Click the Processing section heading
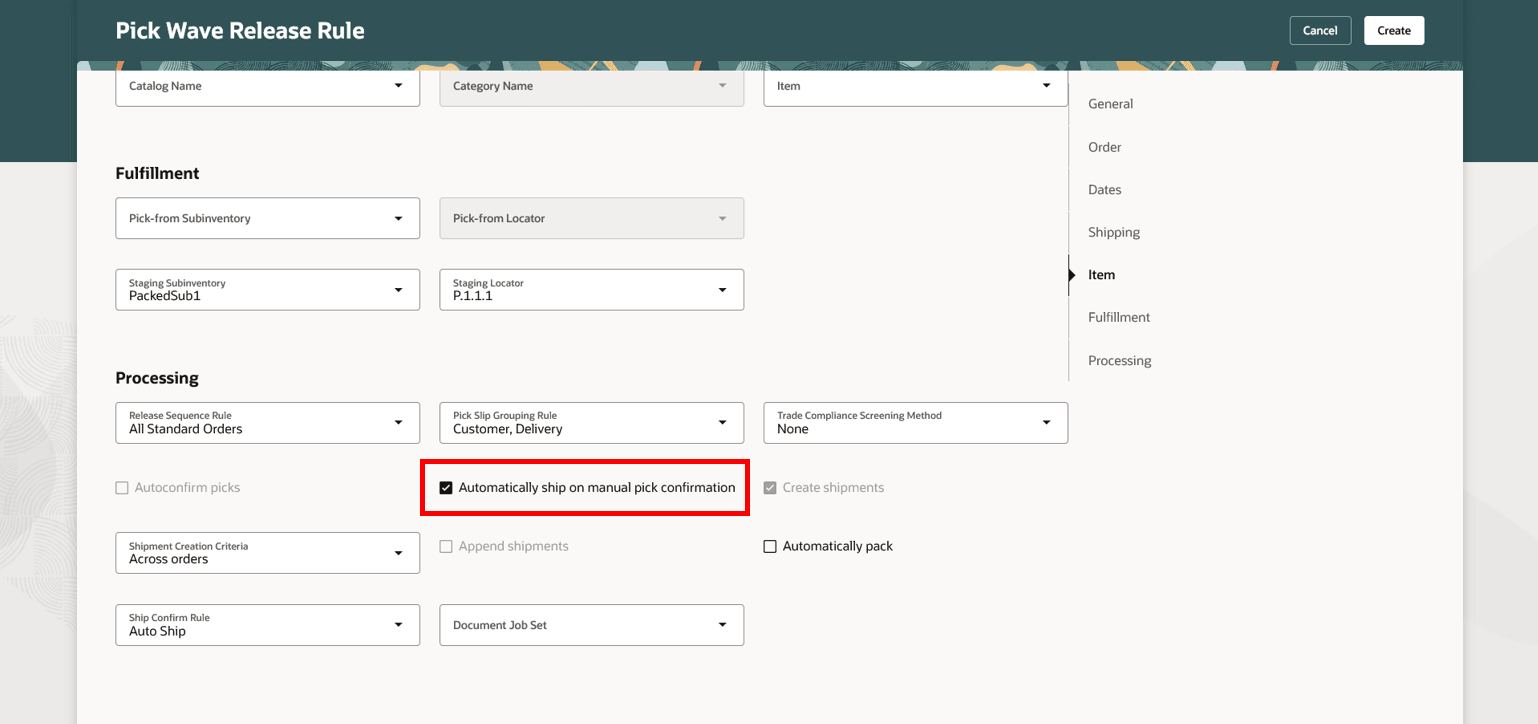Screen dimensions: 1538x724 click(x=157, y=378)
